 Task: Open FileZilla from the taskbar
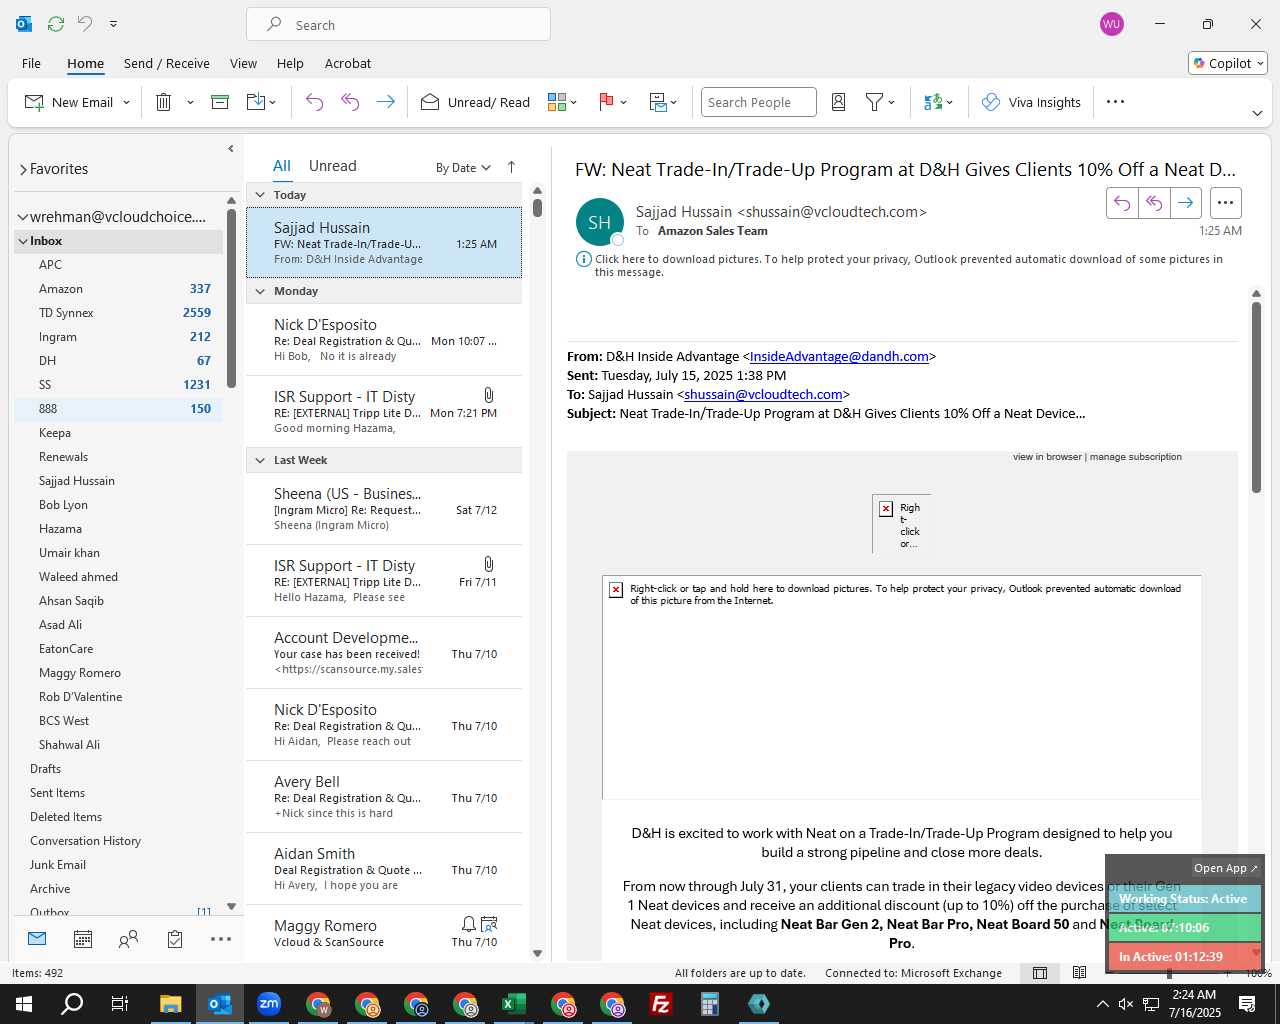click(x=661, y=1004)
